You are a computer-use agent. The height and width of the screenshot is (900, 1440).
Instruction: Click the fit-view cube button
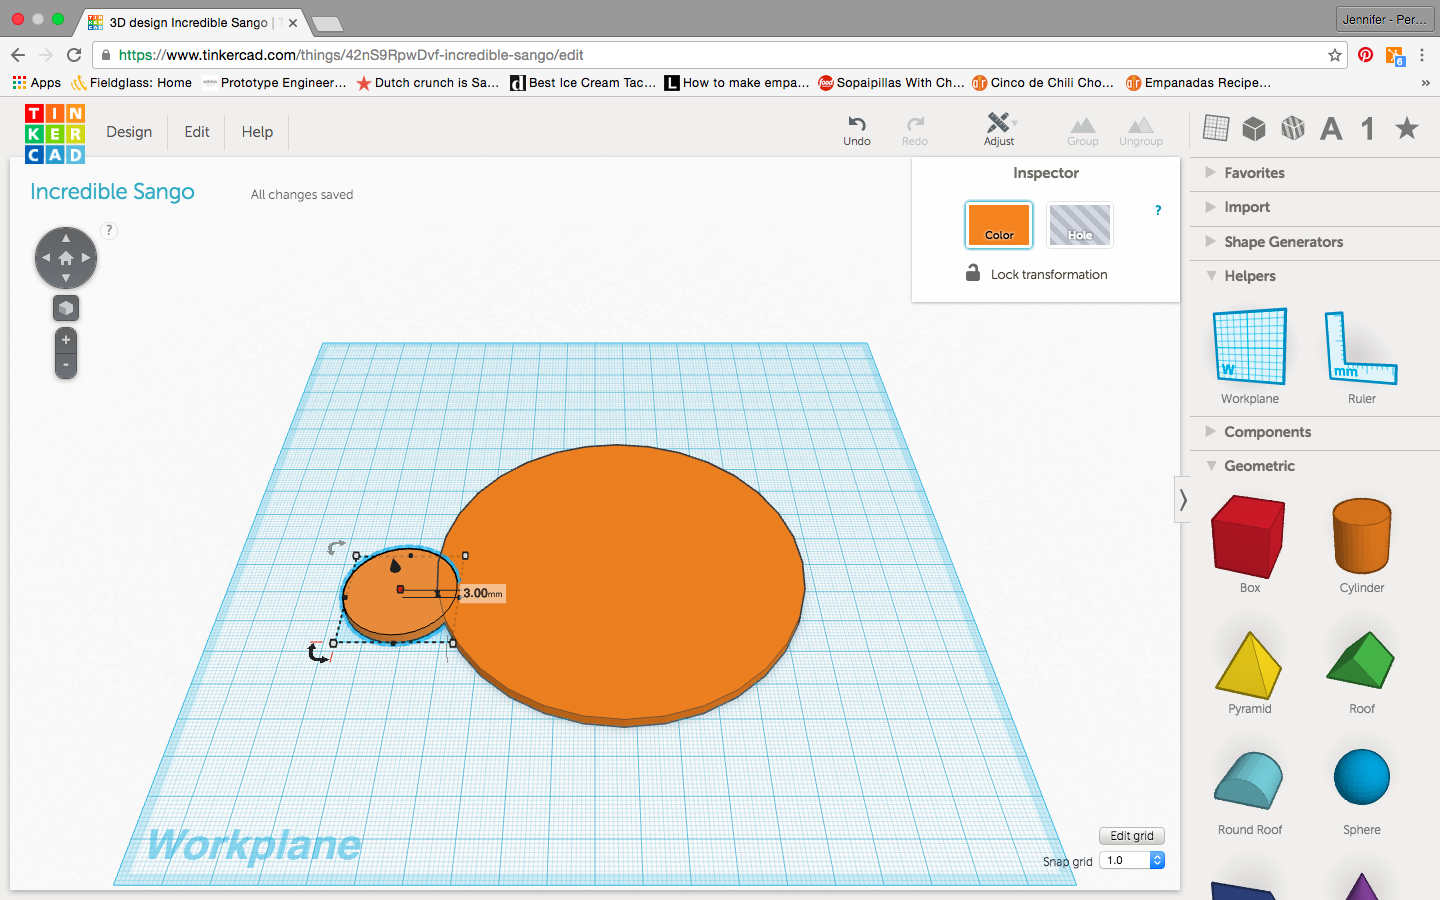point(66,308)
